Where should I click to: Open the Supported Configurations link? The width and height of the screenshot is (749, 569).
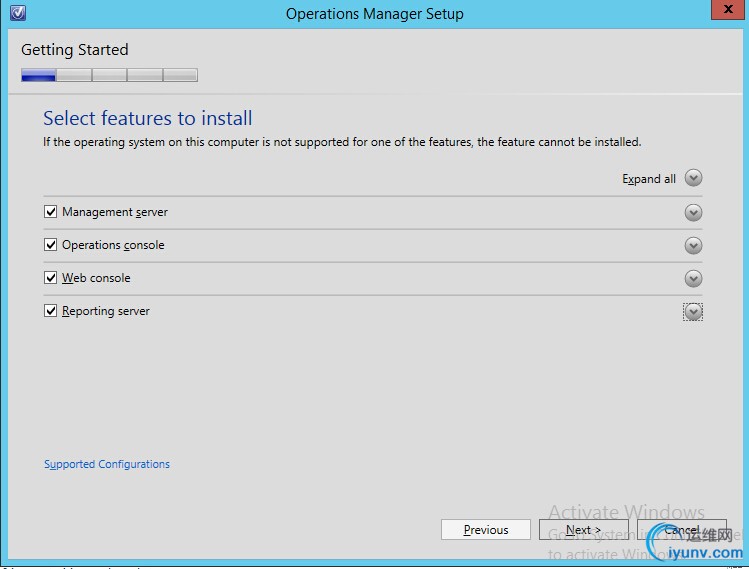(107, 464)
